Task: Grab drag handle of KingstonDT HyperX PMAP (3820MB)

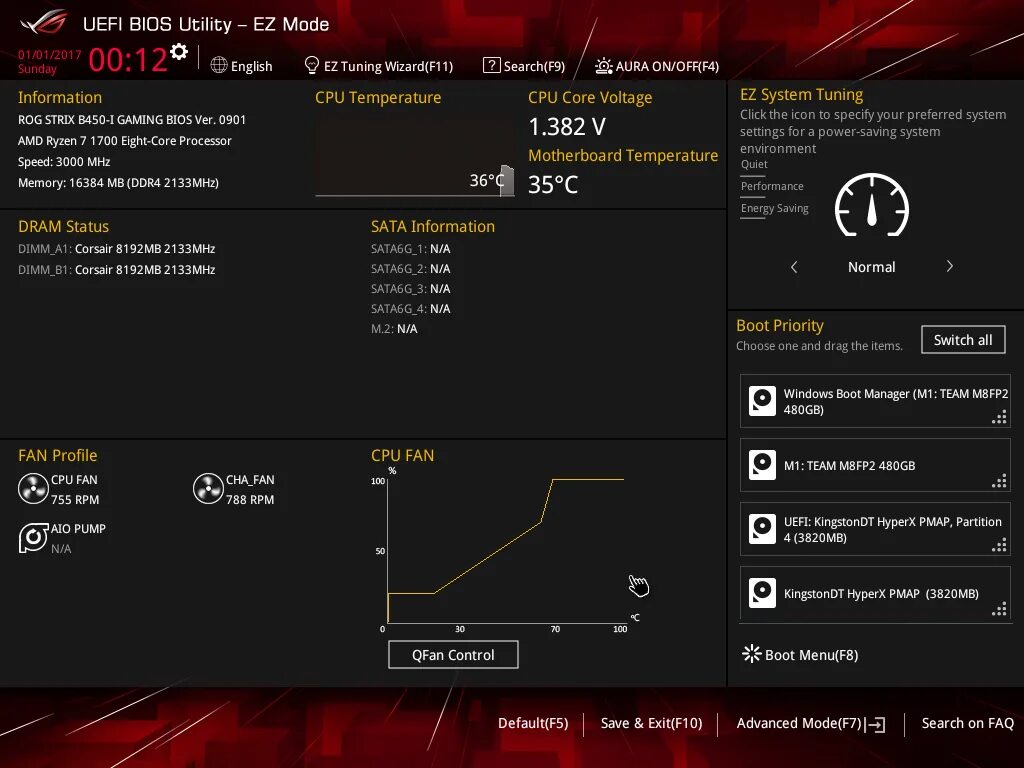Action: [x=999, y=609]
